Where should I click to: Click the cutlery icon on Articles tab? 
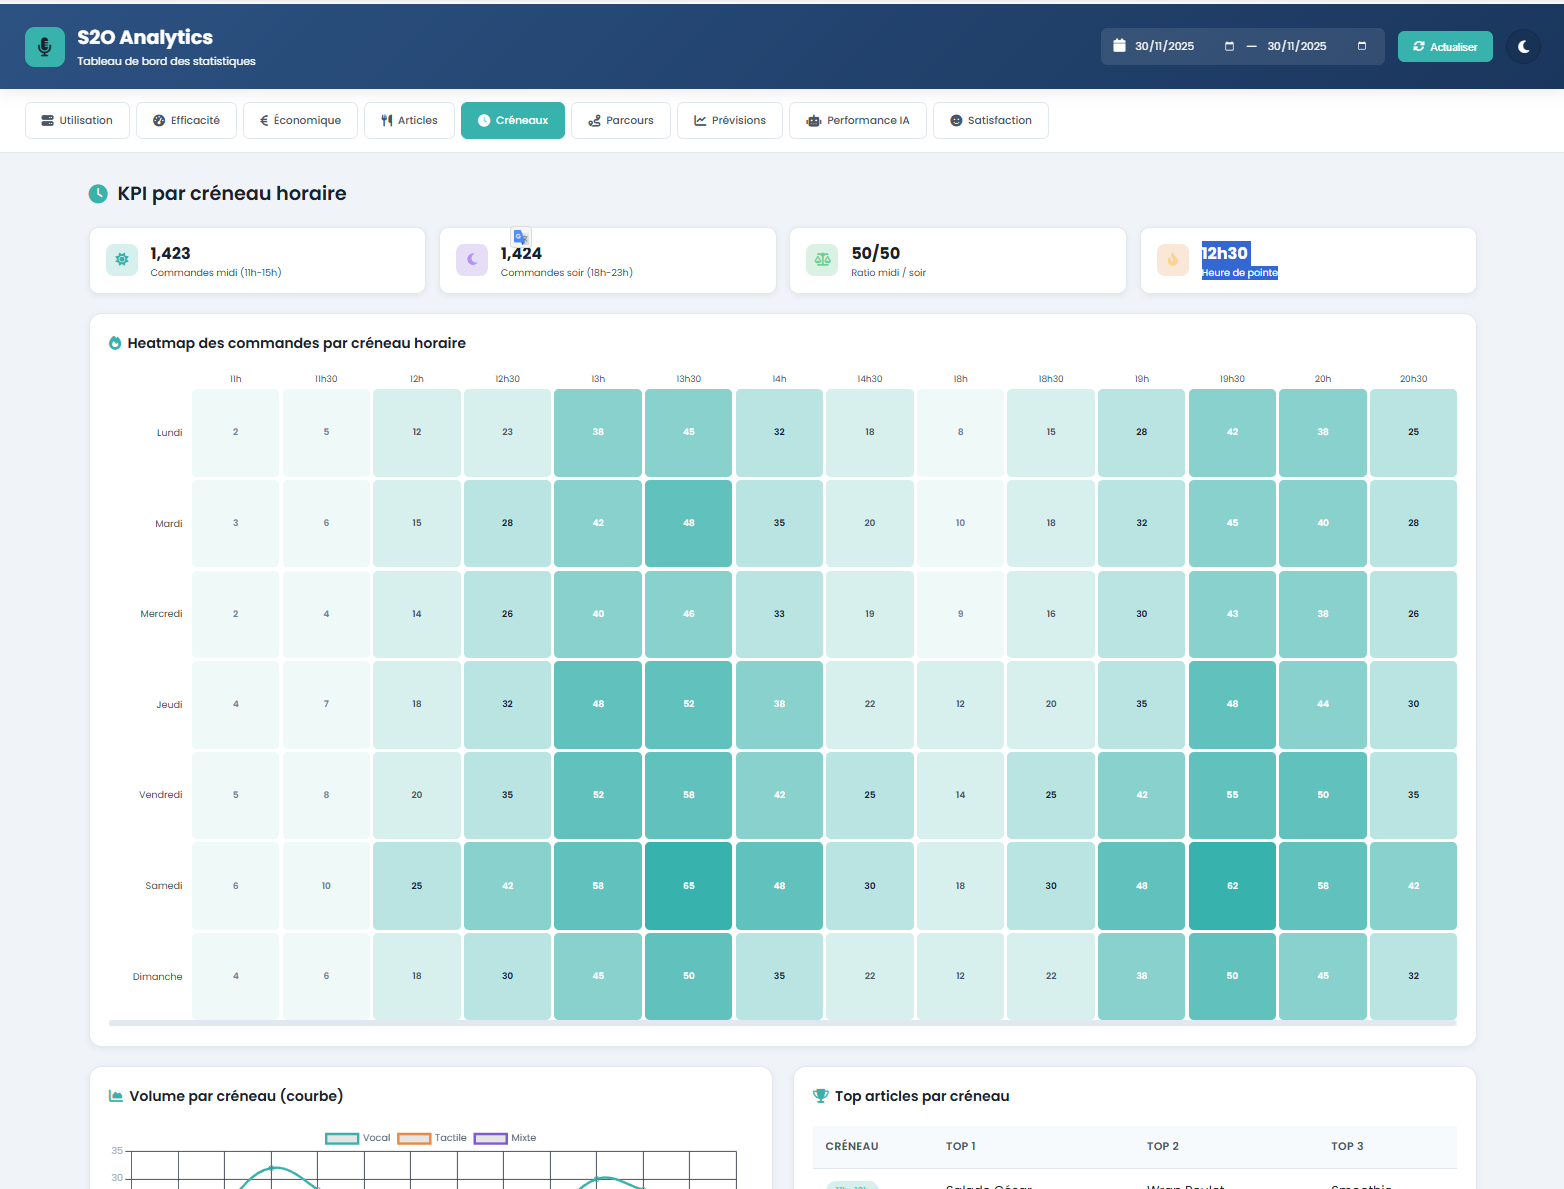point(387,120)
